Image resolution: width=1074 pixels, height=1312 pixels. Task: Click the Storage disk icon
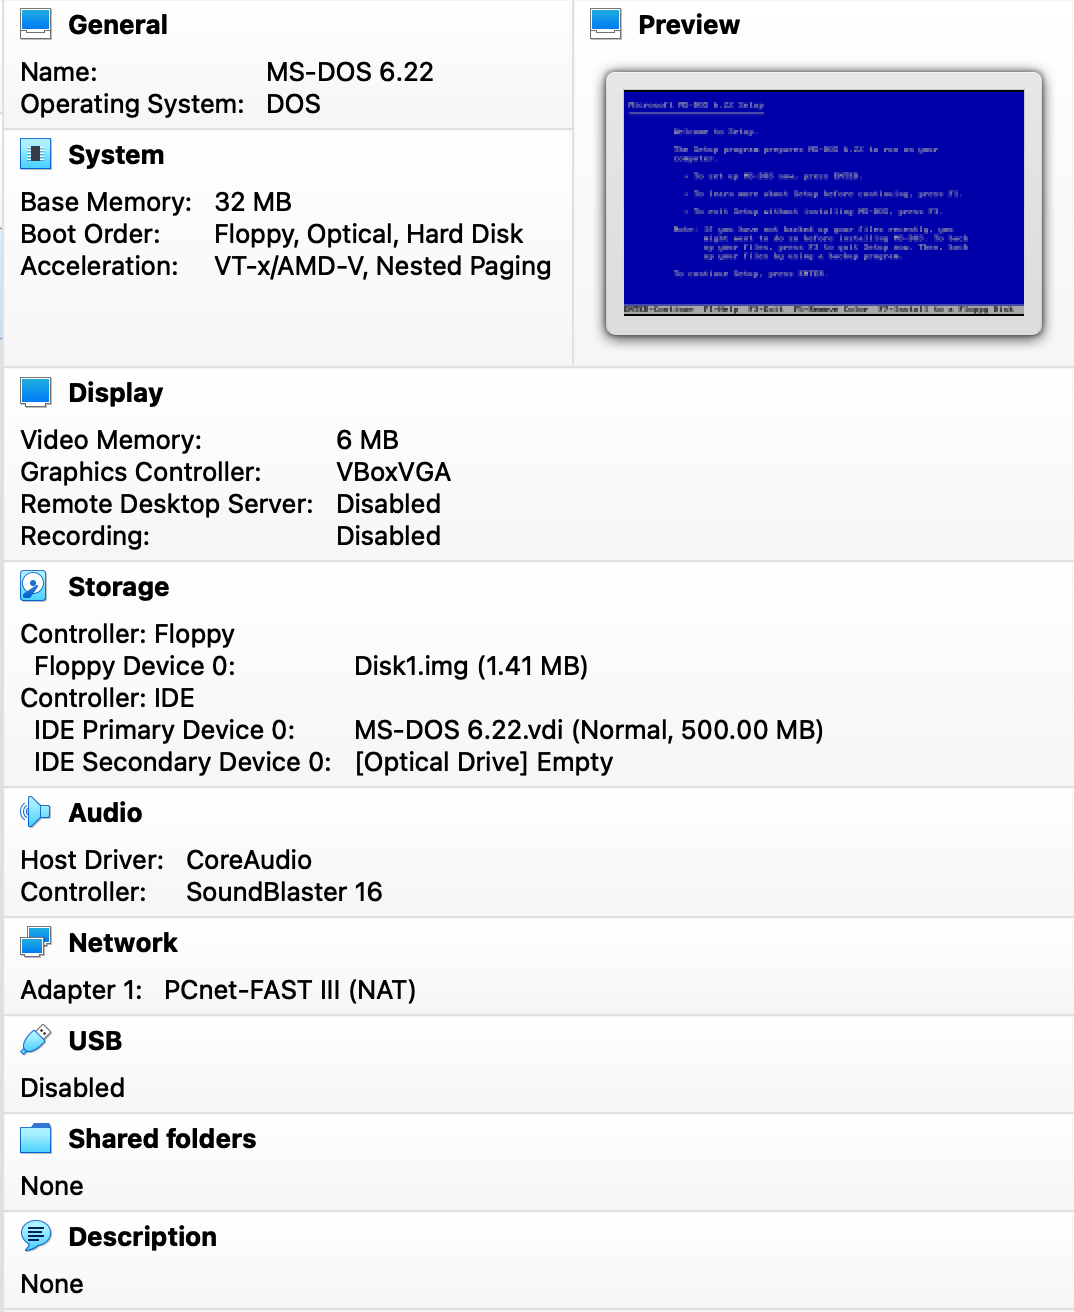33,585
